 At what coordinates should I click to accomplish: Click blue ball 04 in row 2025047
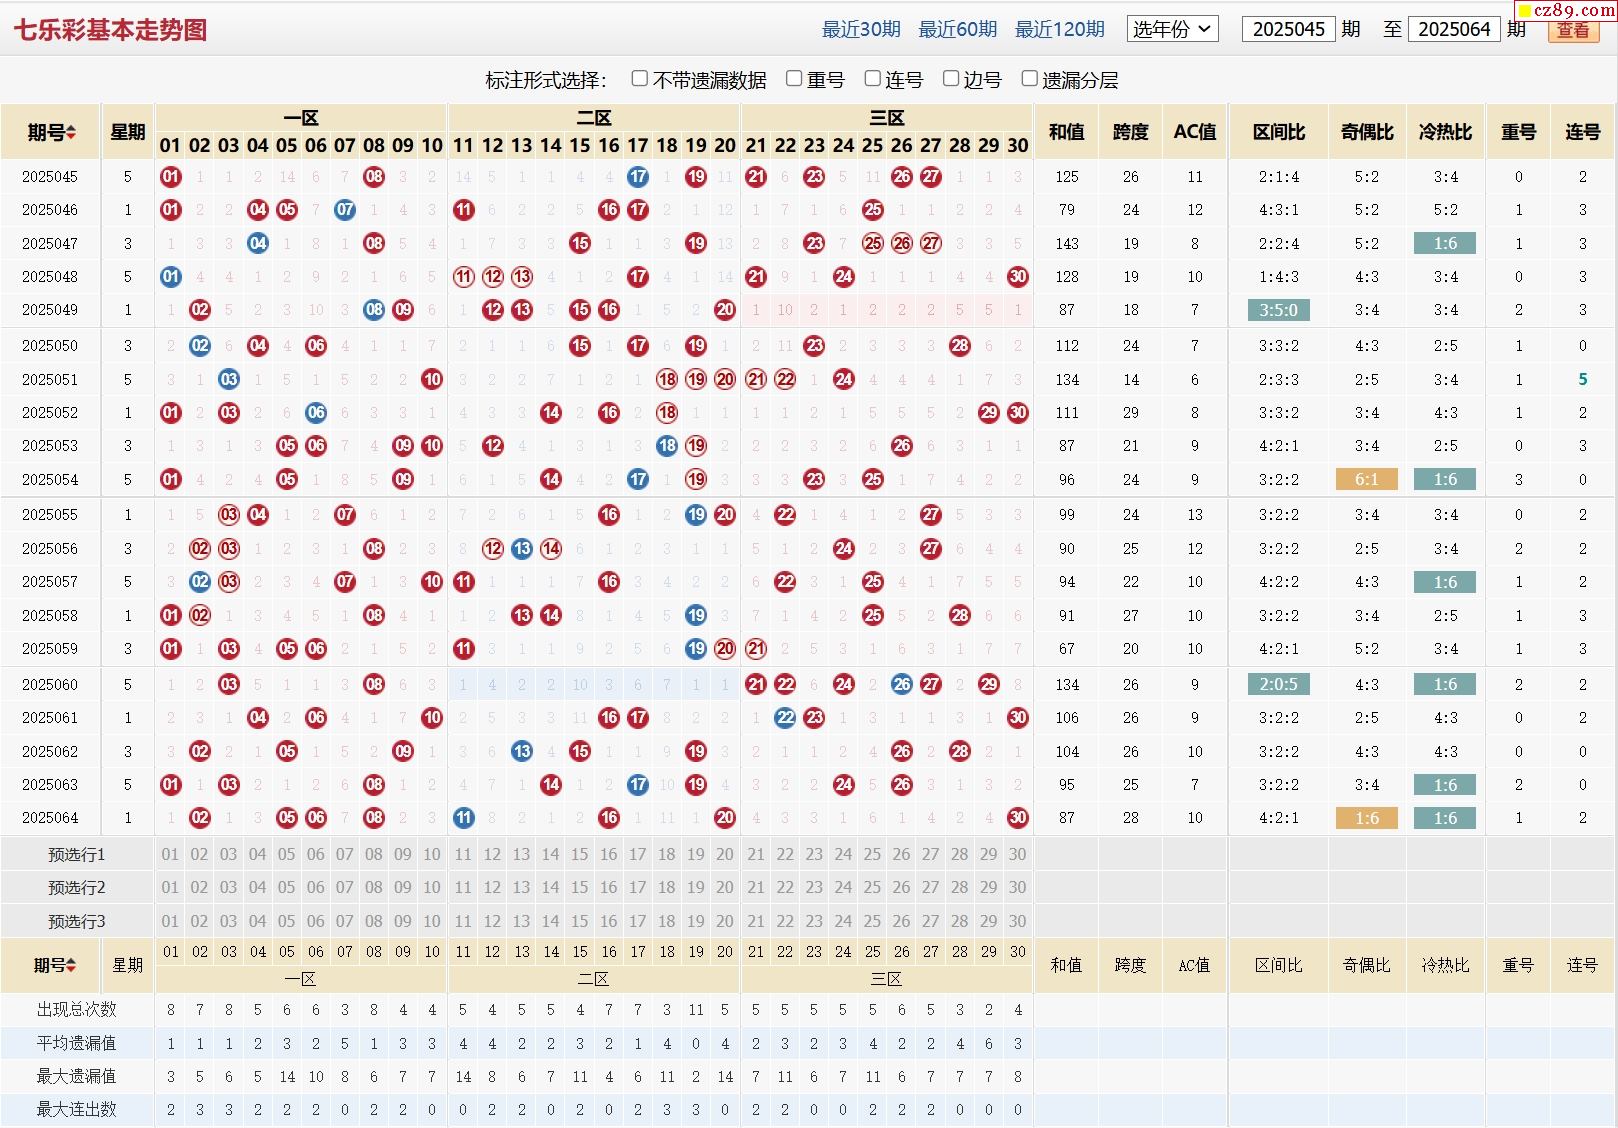click(x=258, y=244)
